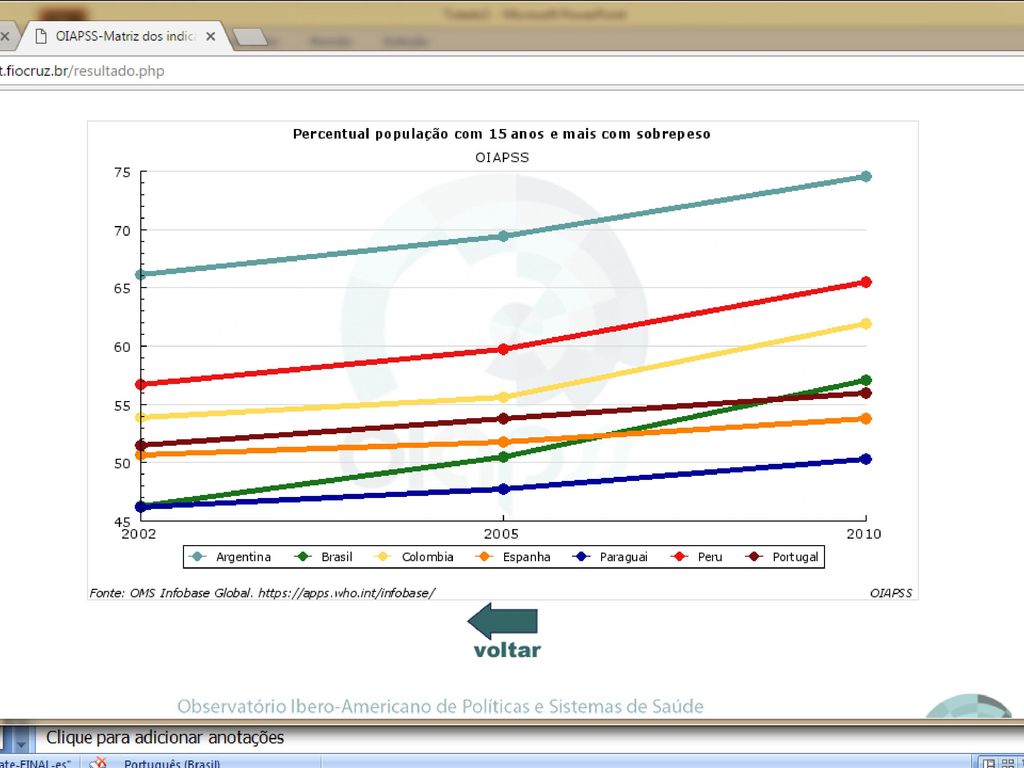
Task: Click Portugal's 2005 data point
Action: 504,419
